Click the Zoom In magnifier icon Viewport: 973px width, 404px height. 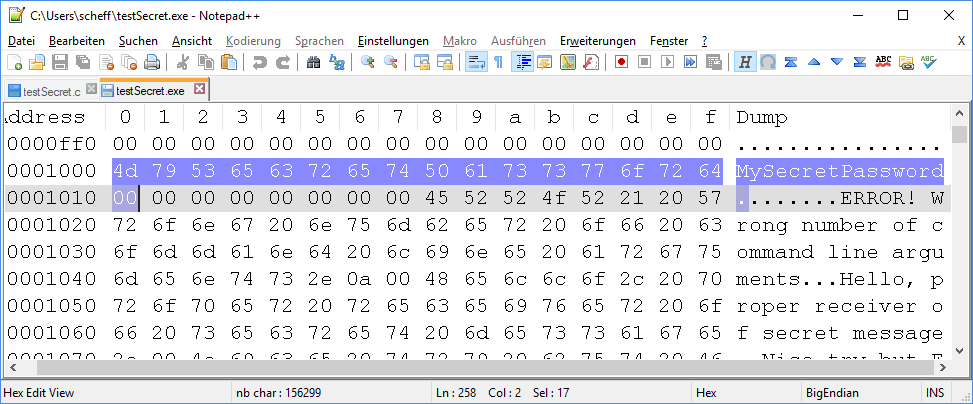tap(368, 62)
